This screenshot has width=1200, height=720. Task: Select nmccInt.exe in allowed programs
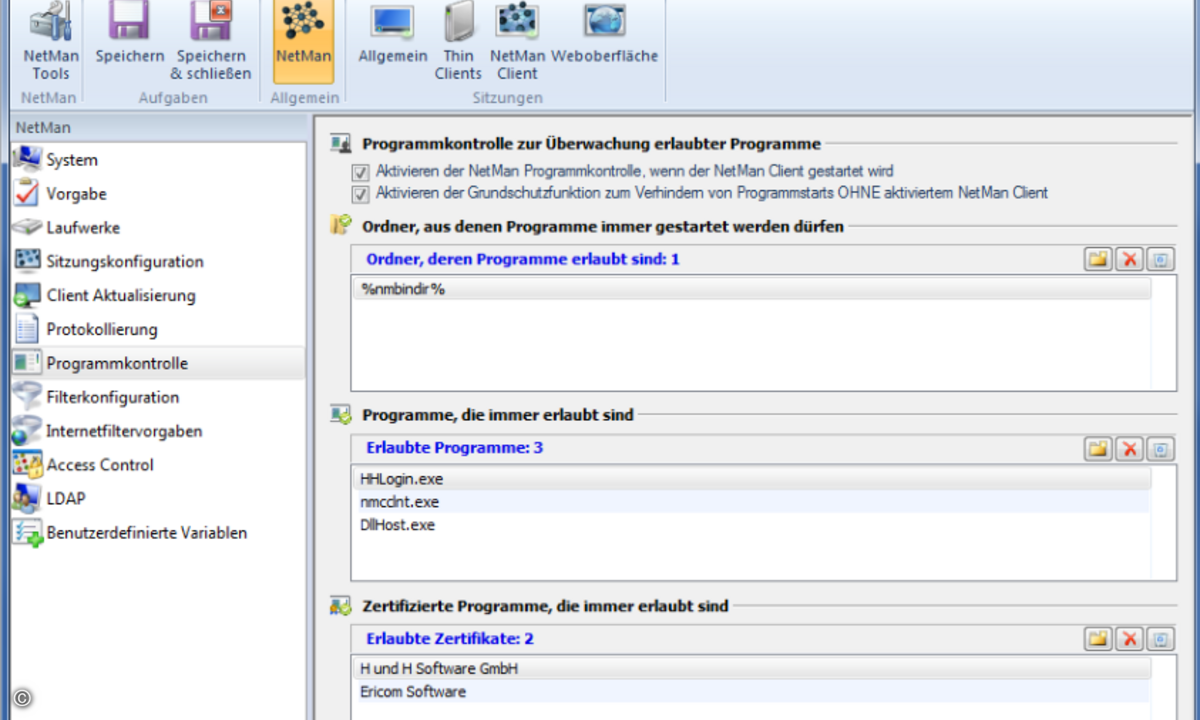[751, 502]
